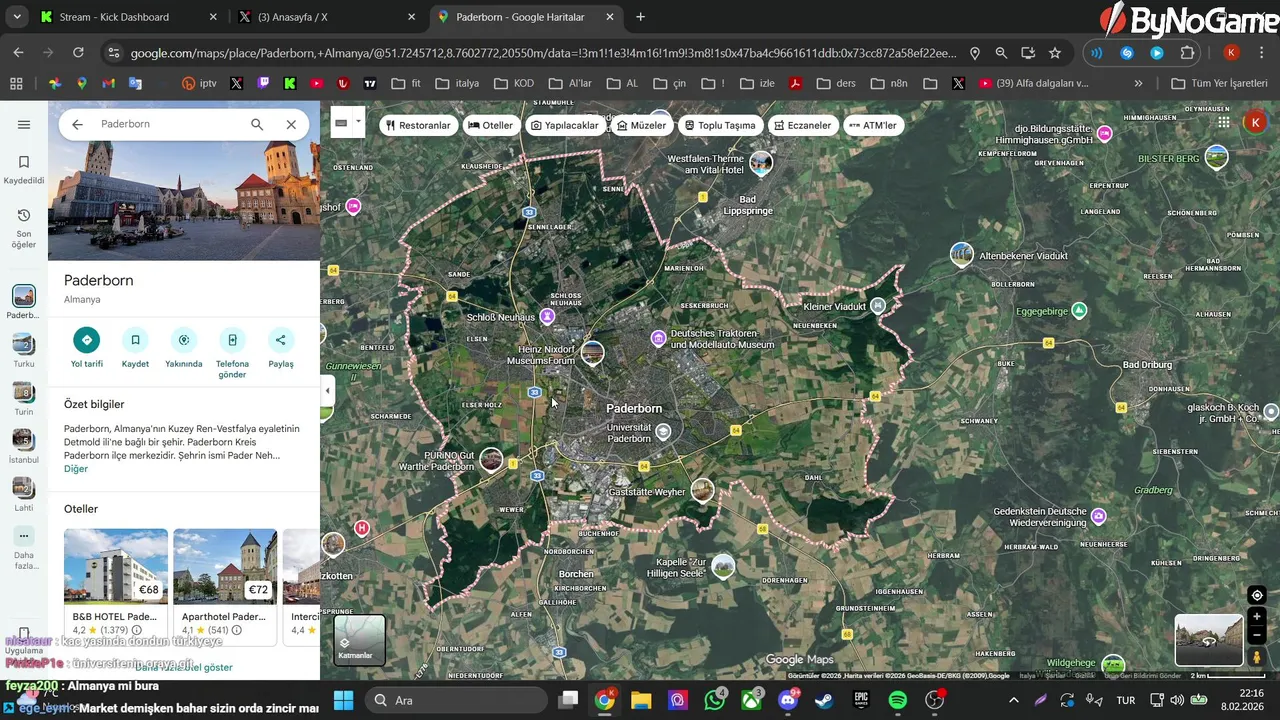The image size is (1280, 720).
Task: Click the back arrow in search box
Action: pos(77,124)
